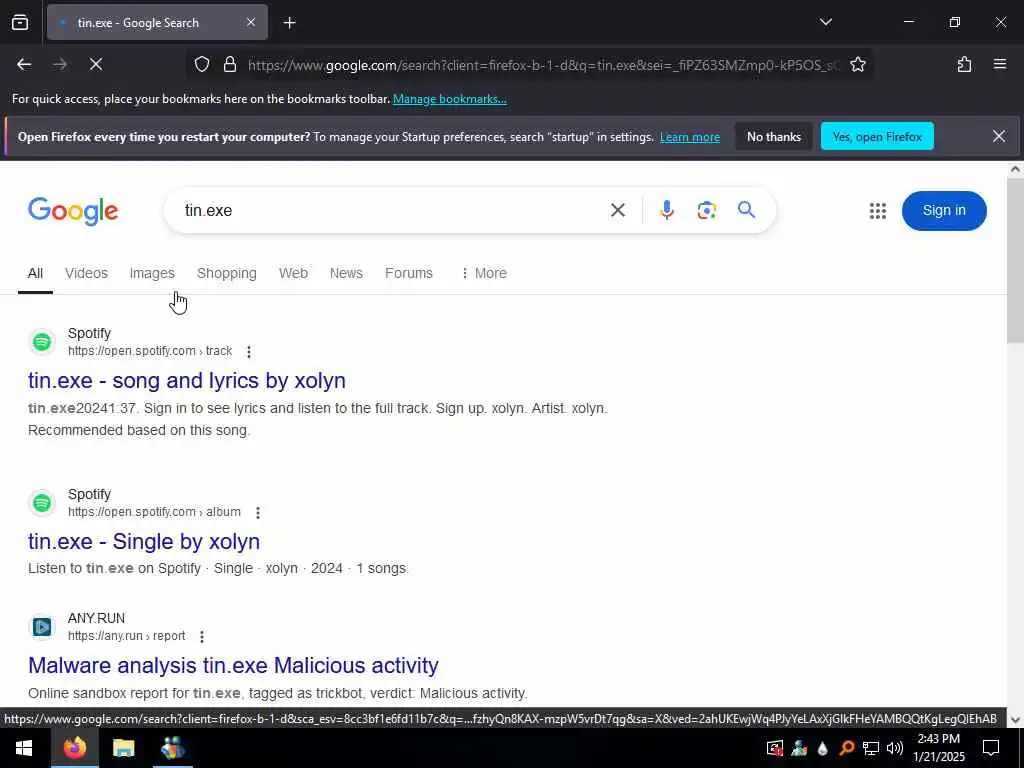Sign in to Google account
1024x768 pixels.
point(944,210)
